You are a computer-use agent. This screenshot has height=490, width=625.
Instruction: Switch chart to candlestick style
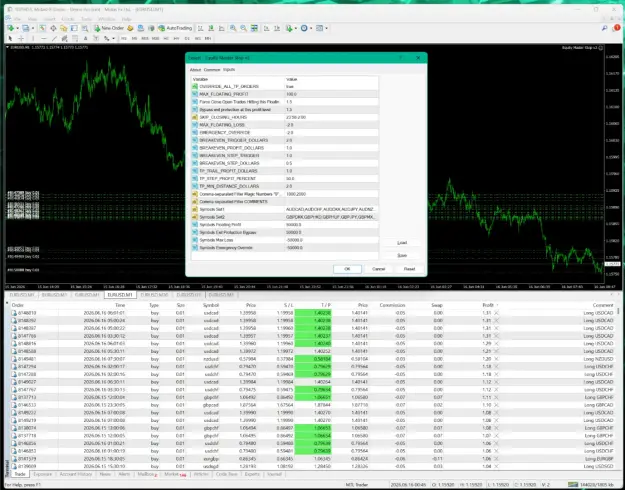tap(211, 28)
